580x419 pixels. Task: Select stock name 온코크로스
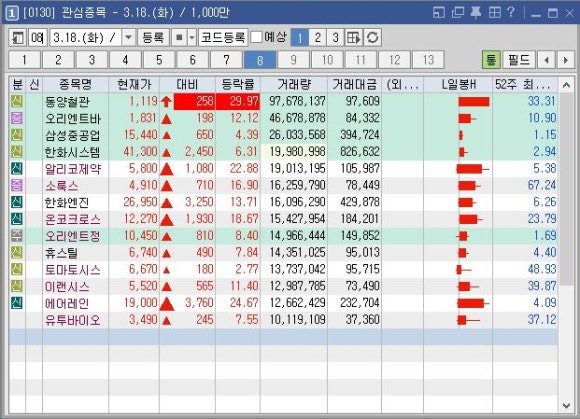tap(72, 219)
